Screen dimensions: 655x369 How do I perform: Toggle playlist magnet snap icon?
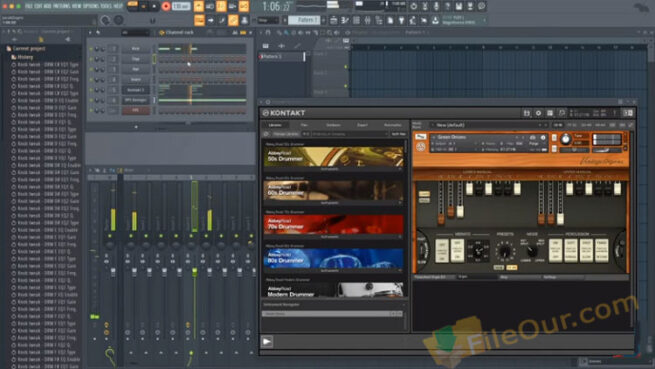[x=268, y=33]
